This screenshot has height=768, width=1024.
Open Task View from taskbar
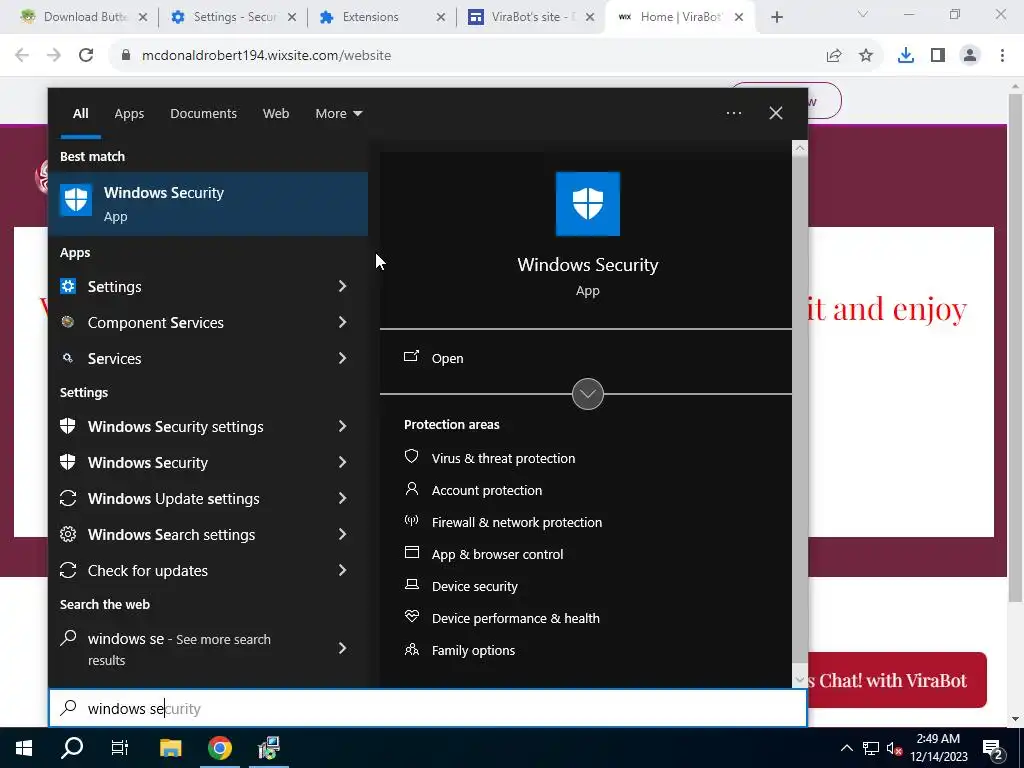click(120, 748)
